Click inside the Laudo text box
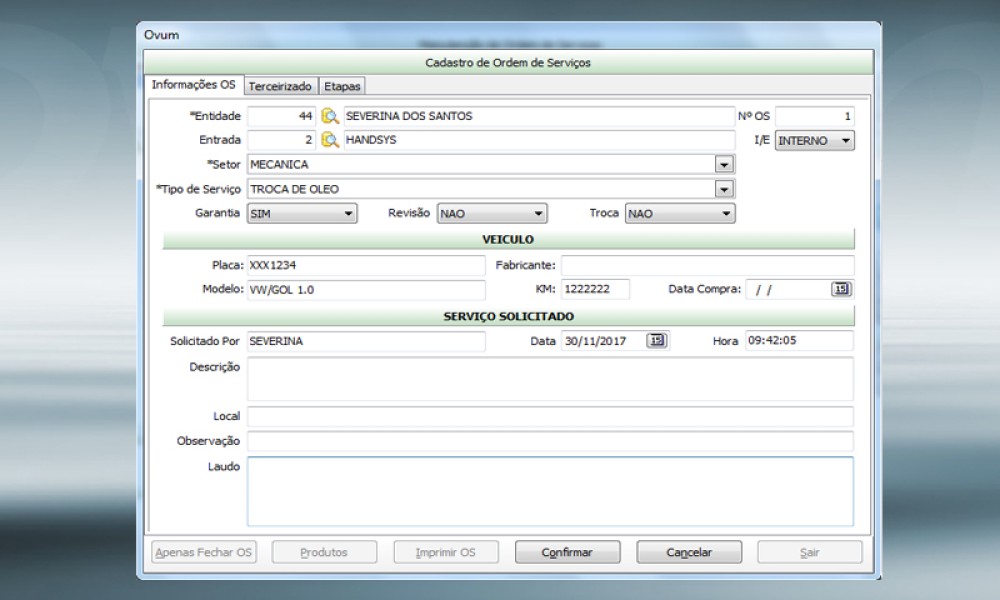This screenshot has height=600, width=1000. coord(550,491)
